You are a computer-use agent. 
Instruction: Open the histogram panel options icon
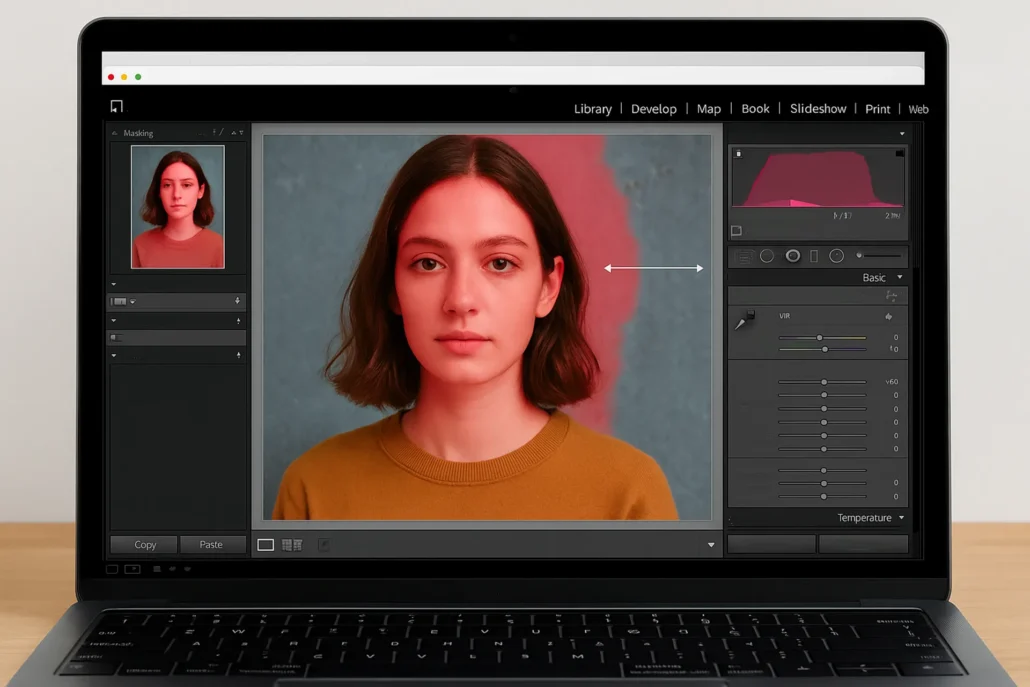[902, 134]
